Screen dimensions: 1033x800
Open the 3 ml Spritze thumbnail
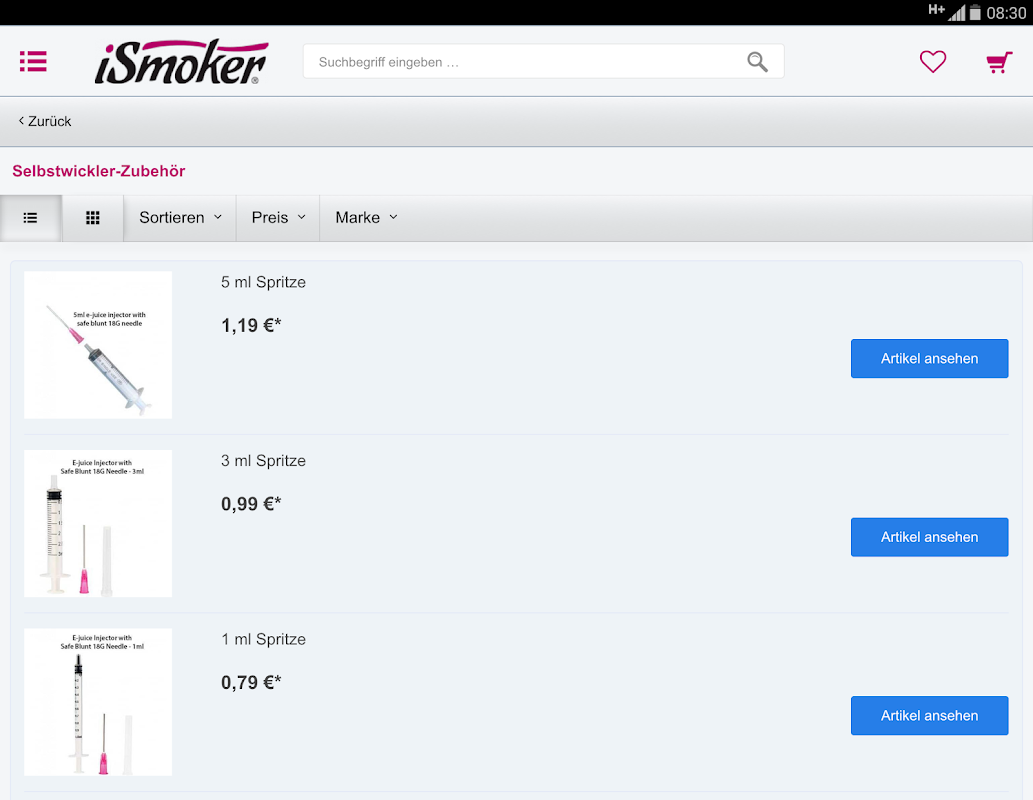tap(98, 523)
